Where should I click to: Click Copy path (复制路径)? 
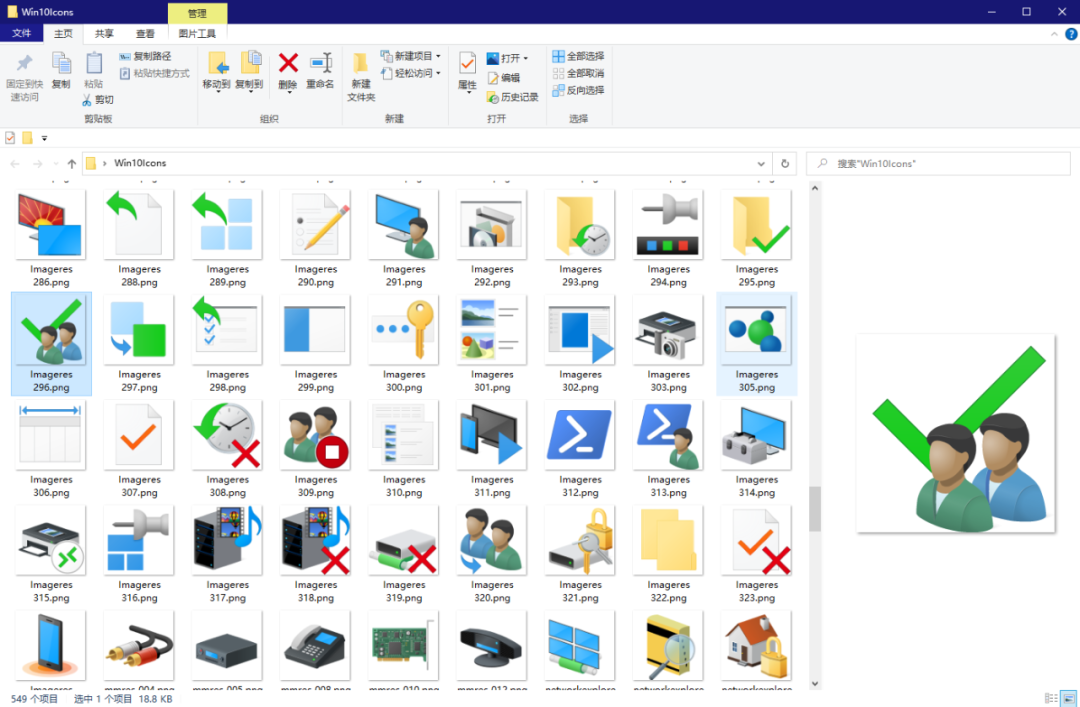point(145,57)
